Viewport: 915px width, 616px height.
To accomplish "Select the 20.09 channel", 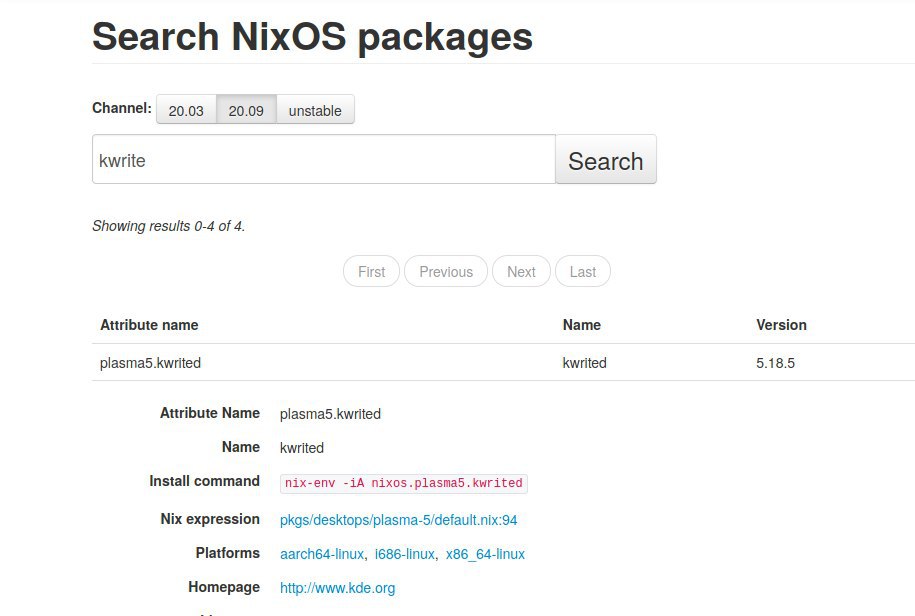I will click(x=246, y=110).
